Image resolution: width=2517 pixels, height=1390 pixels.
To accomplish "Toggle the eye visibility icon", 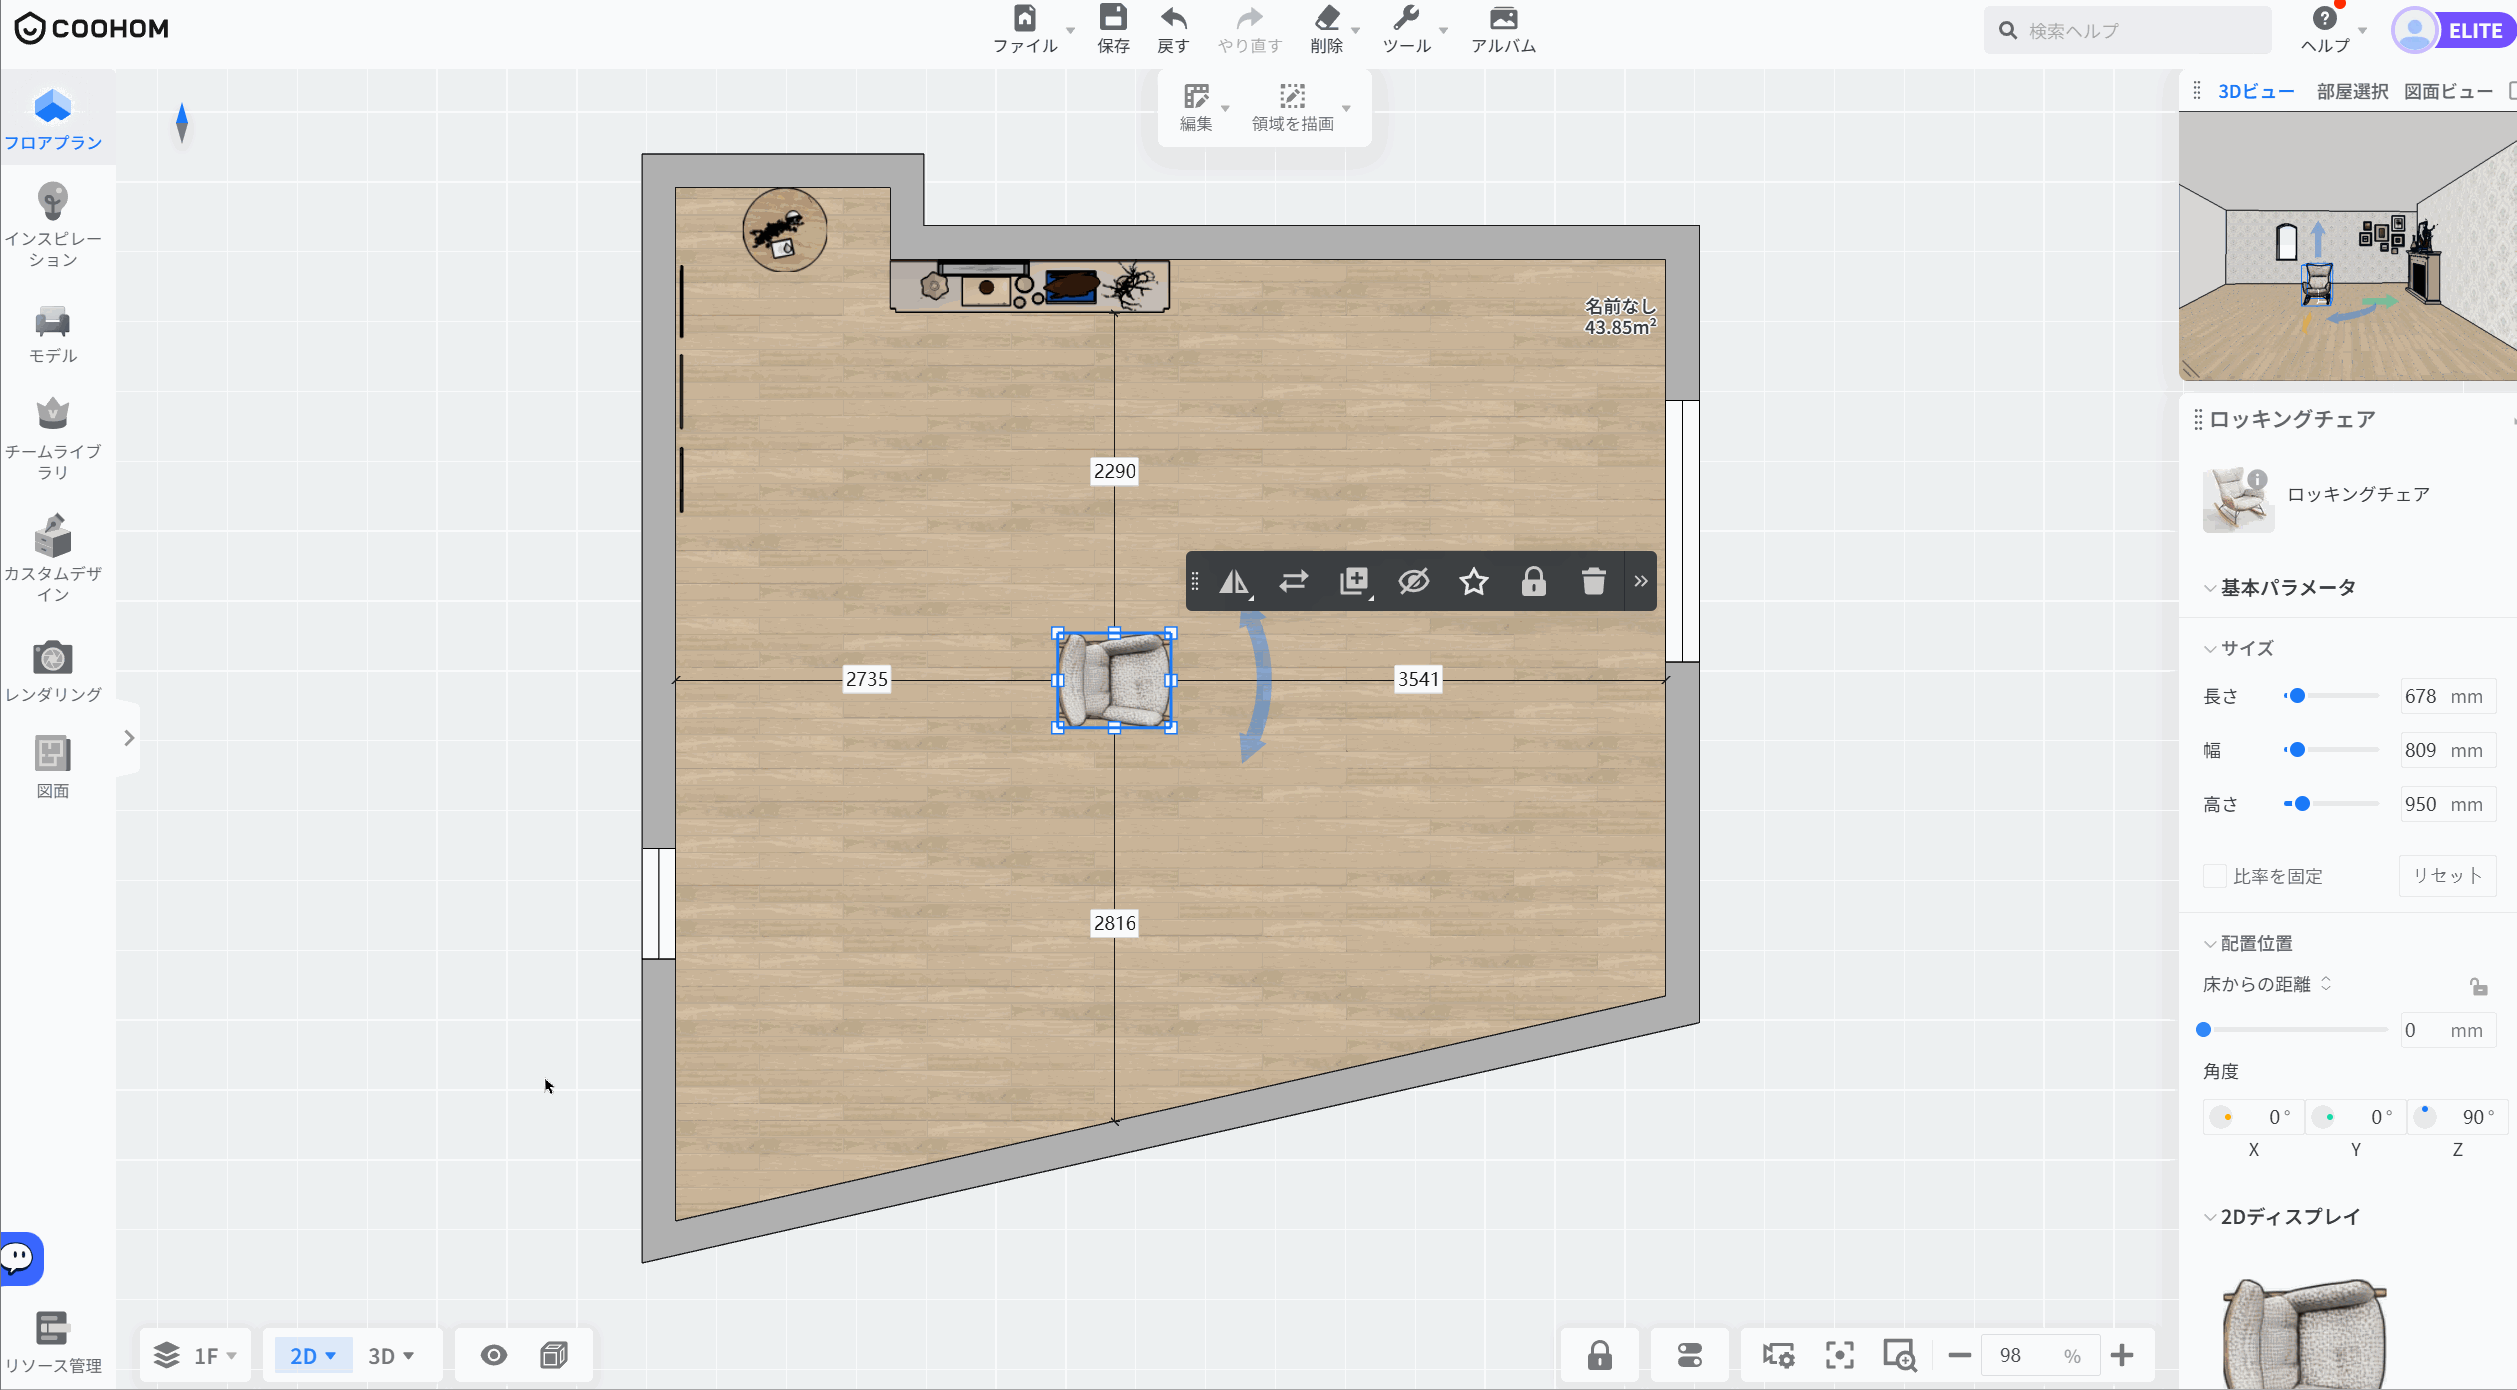I will click(494, 1355).
